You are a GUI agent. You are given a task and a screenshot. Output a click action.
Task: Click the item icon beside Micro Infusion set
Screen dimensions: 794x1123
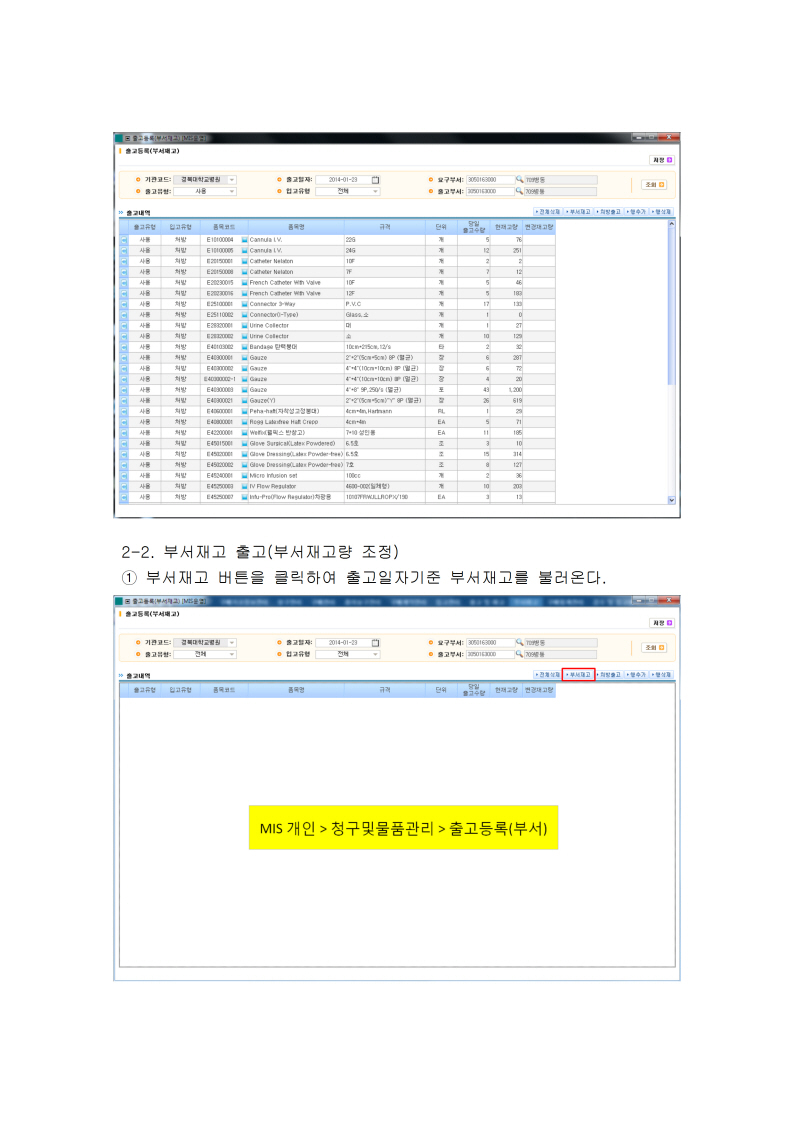(x=244, y=476)
